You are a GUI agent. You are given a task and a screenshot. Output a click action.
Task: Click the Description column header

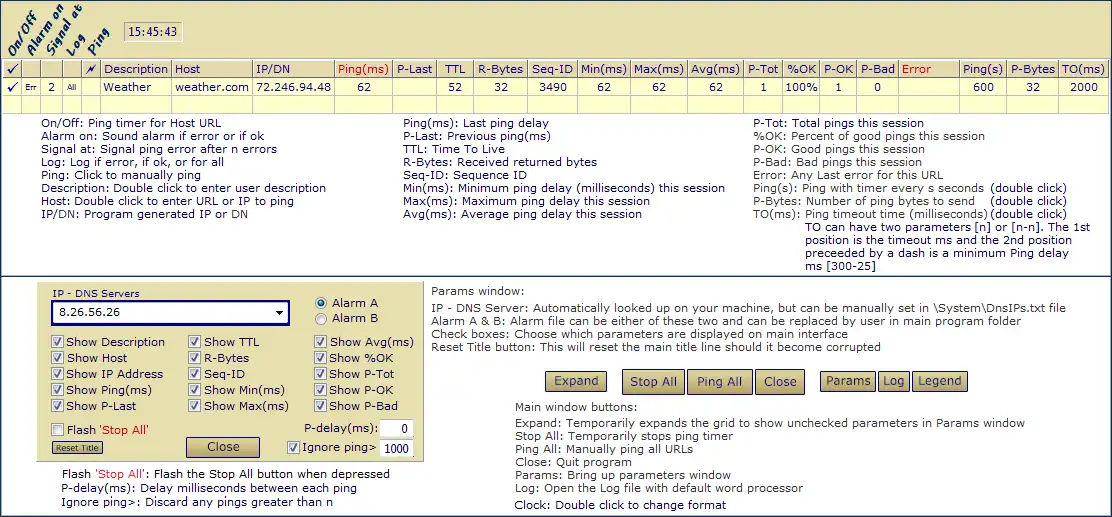click(x=136, y=70)
